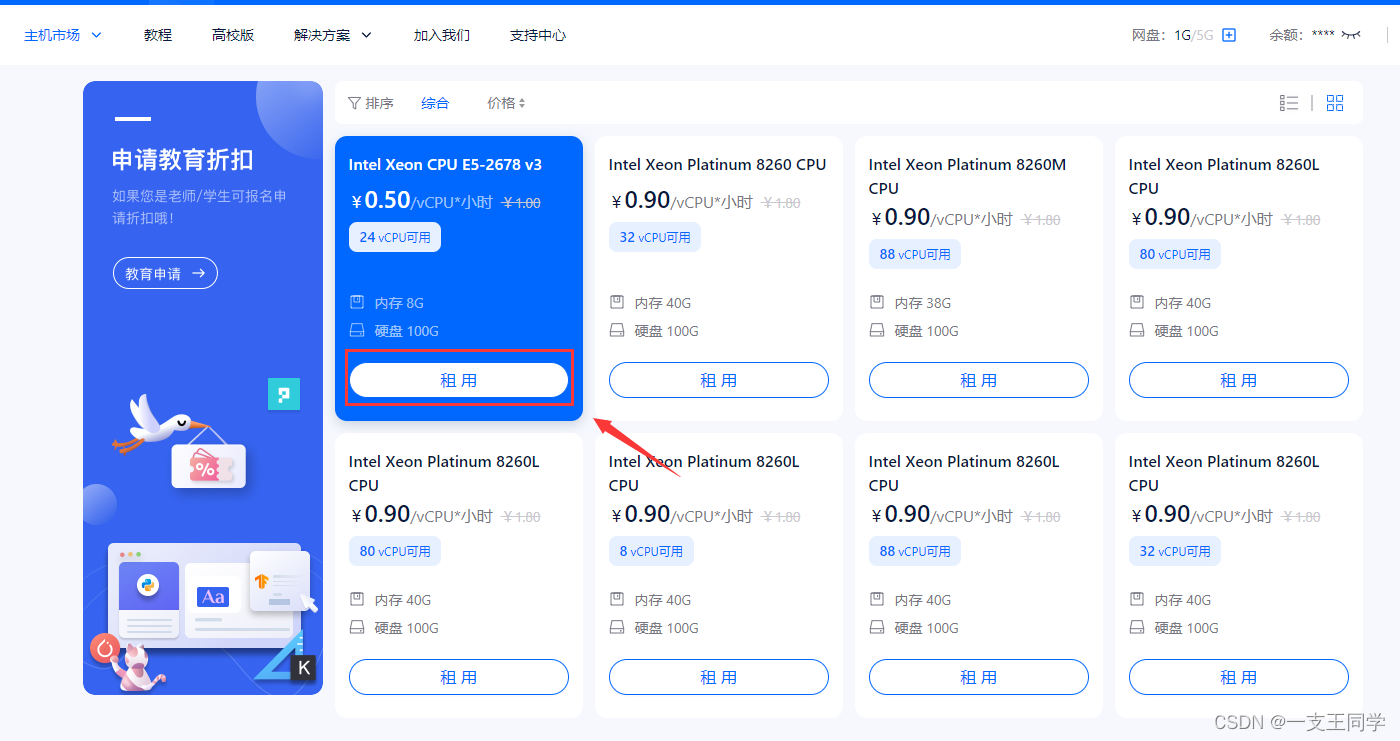Viewport: 1400px width, 741px height.
Task: Click the memory icon beside 内存 8G
Action: [x=357, y=302]
